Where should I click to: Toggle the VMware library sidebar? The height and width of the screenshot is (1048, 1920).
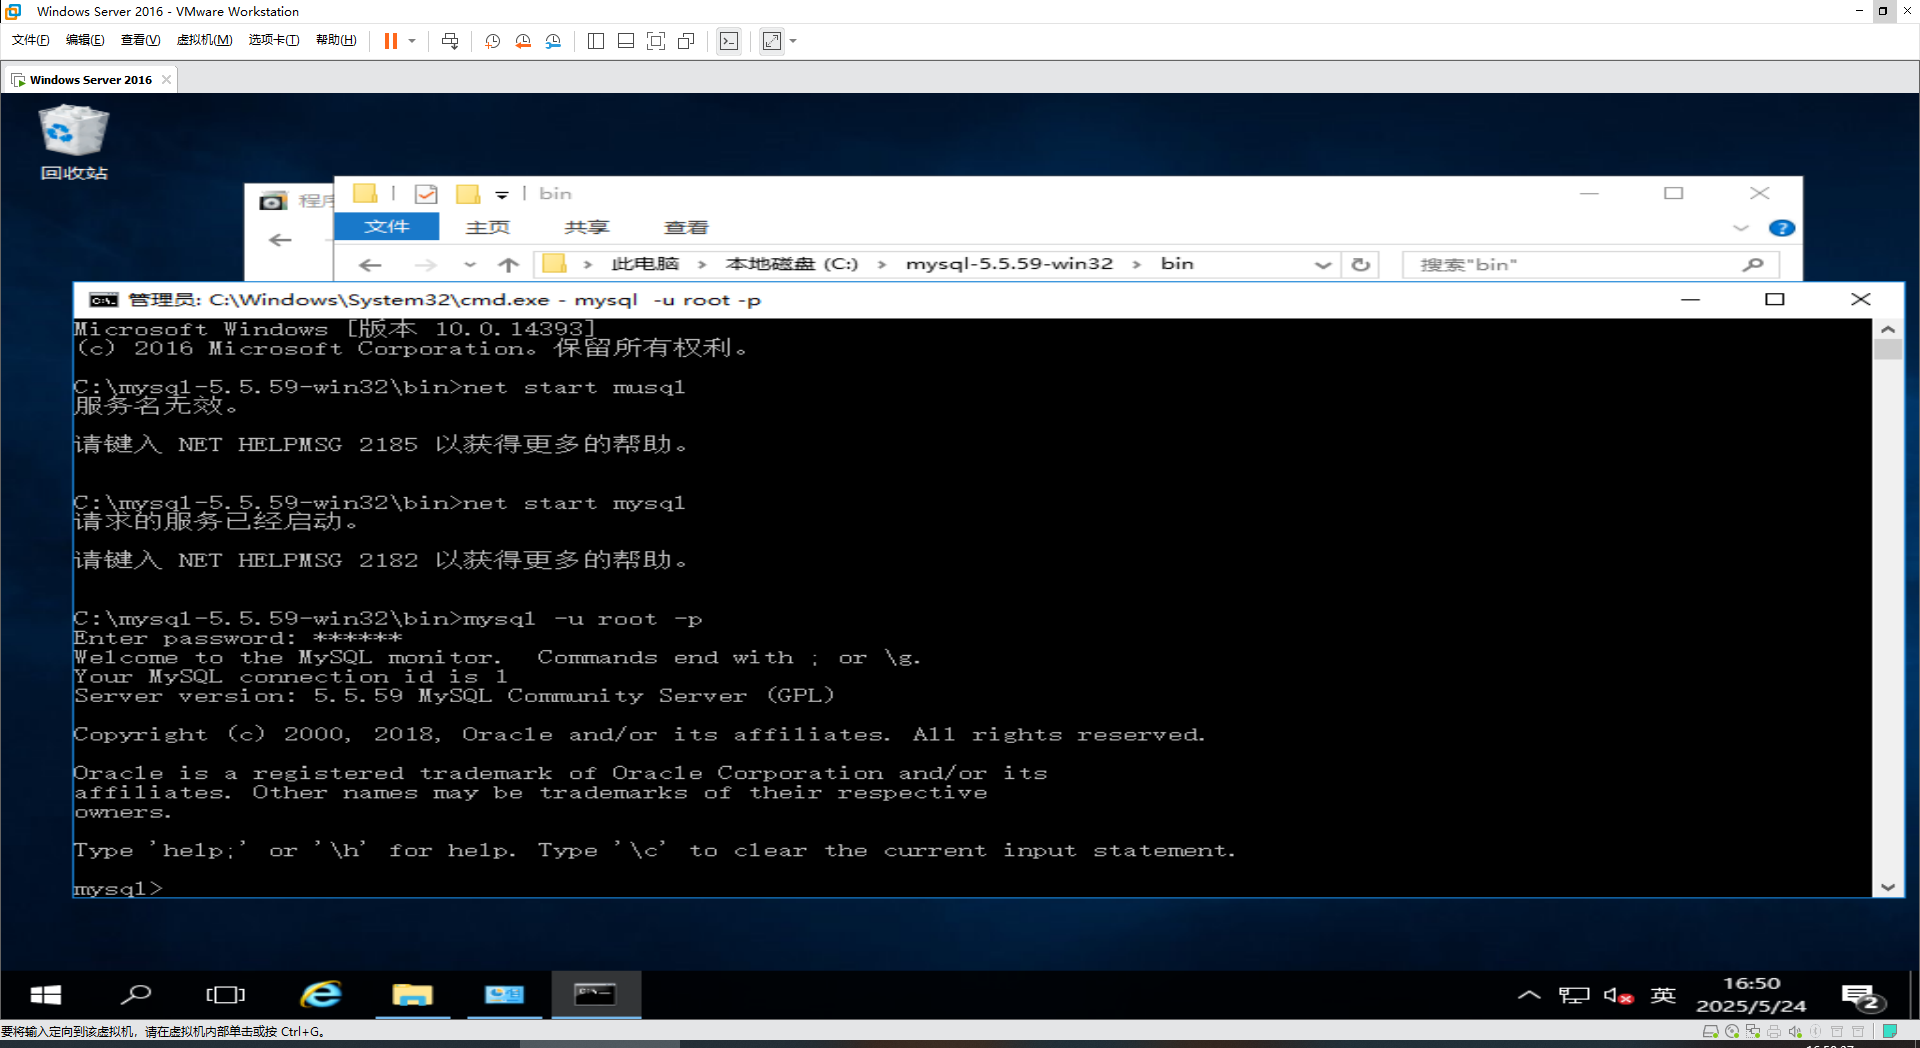point(596,41)
